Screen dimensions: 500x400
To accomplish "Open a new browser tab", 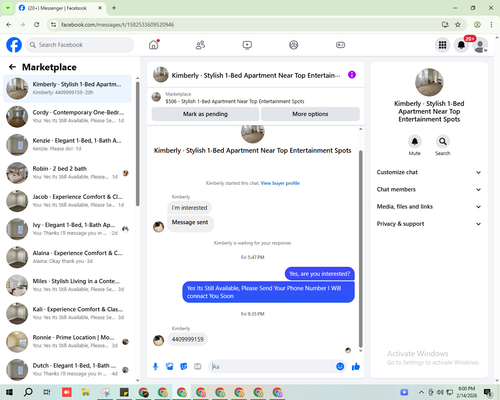I will [x=114, y=8].
